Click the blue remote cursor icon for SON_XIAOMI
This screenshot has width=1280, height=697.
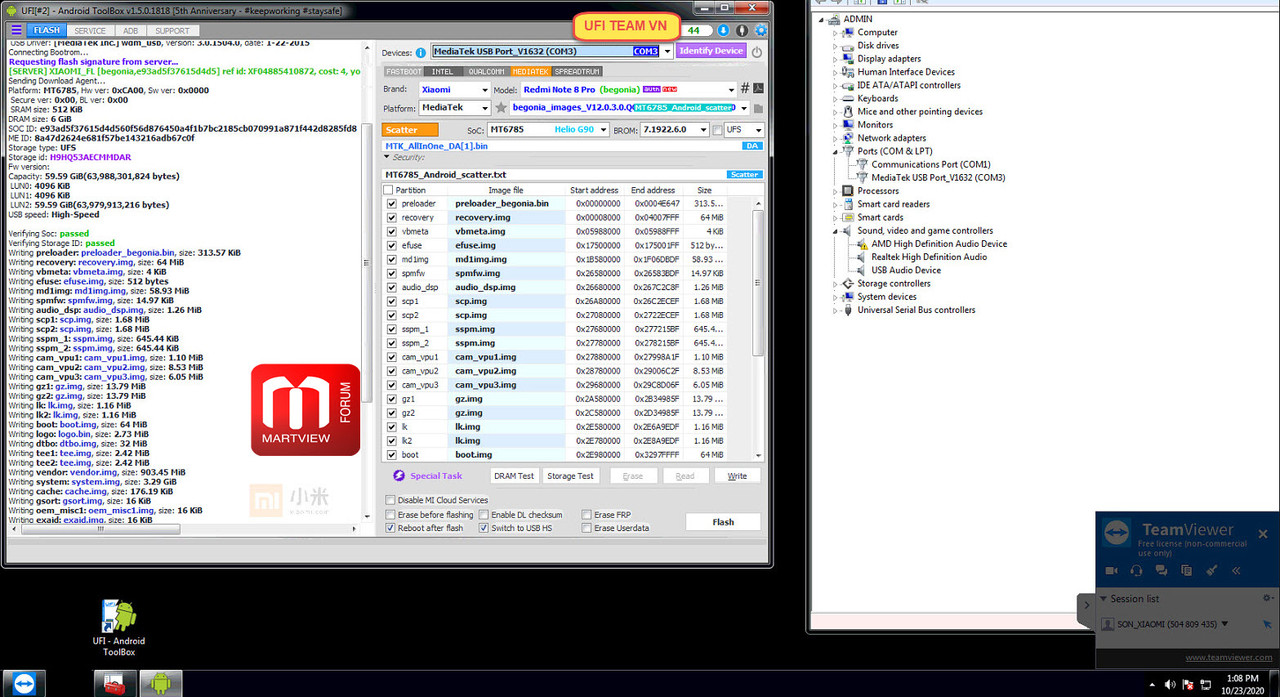[1267, 624]
